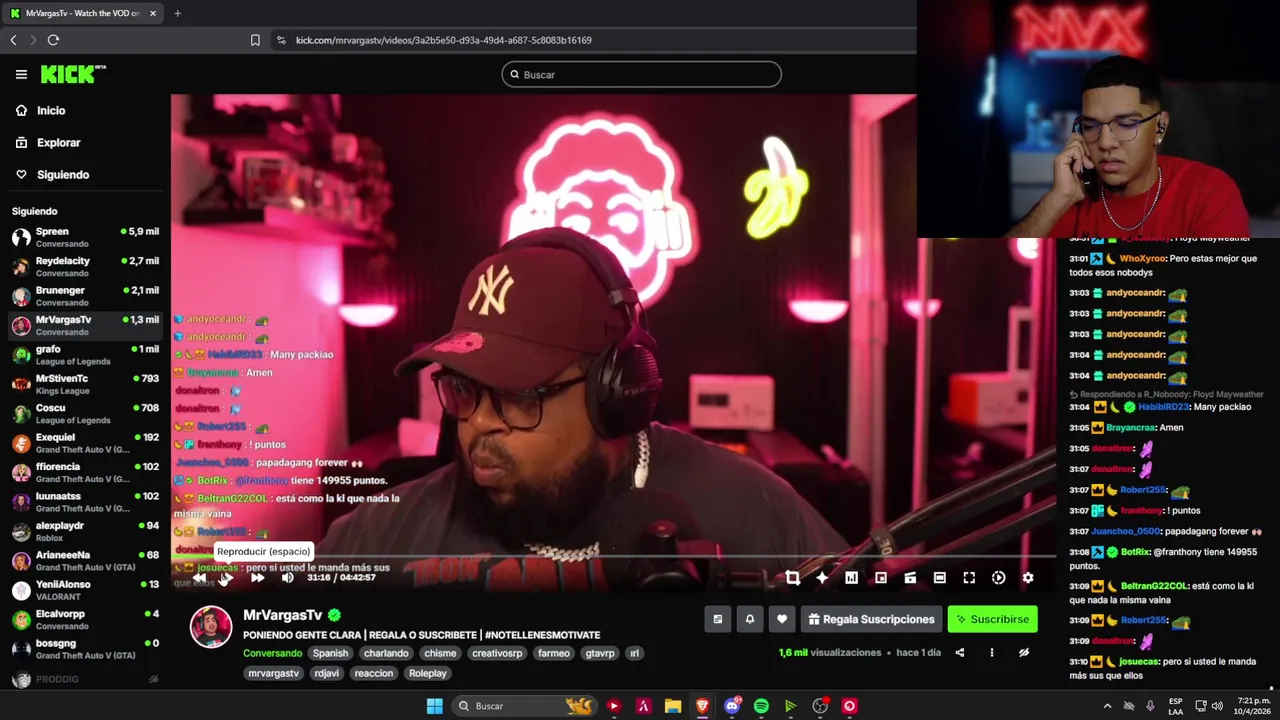Switch to theater mode
This screenshot has width=1280, height=720.
tap(940, 577)
